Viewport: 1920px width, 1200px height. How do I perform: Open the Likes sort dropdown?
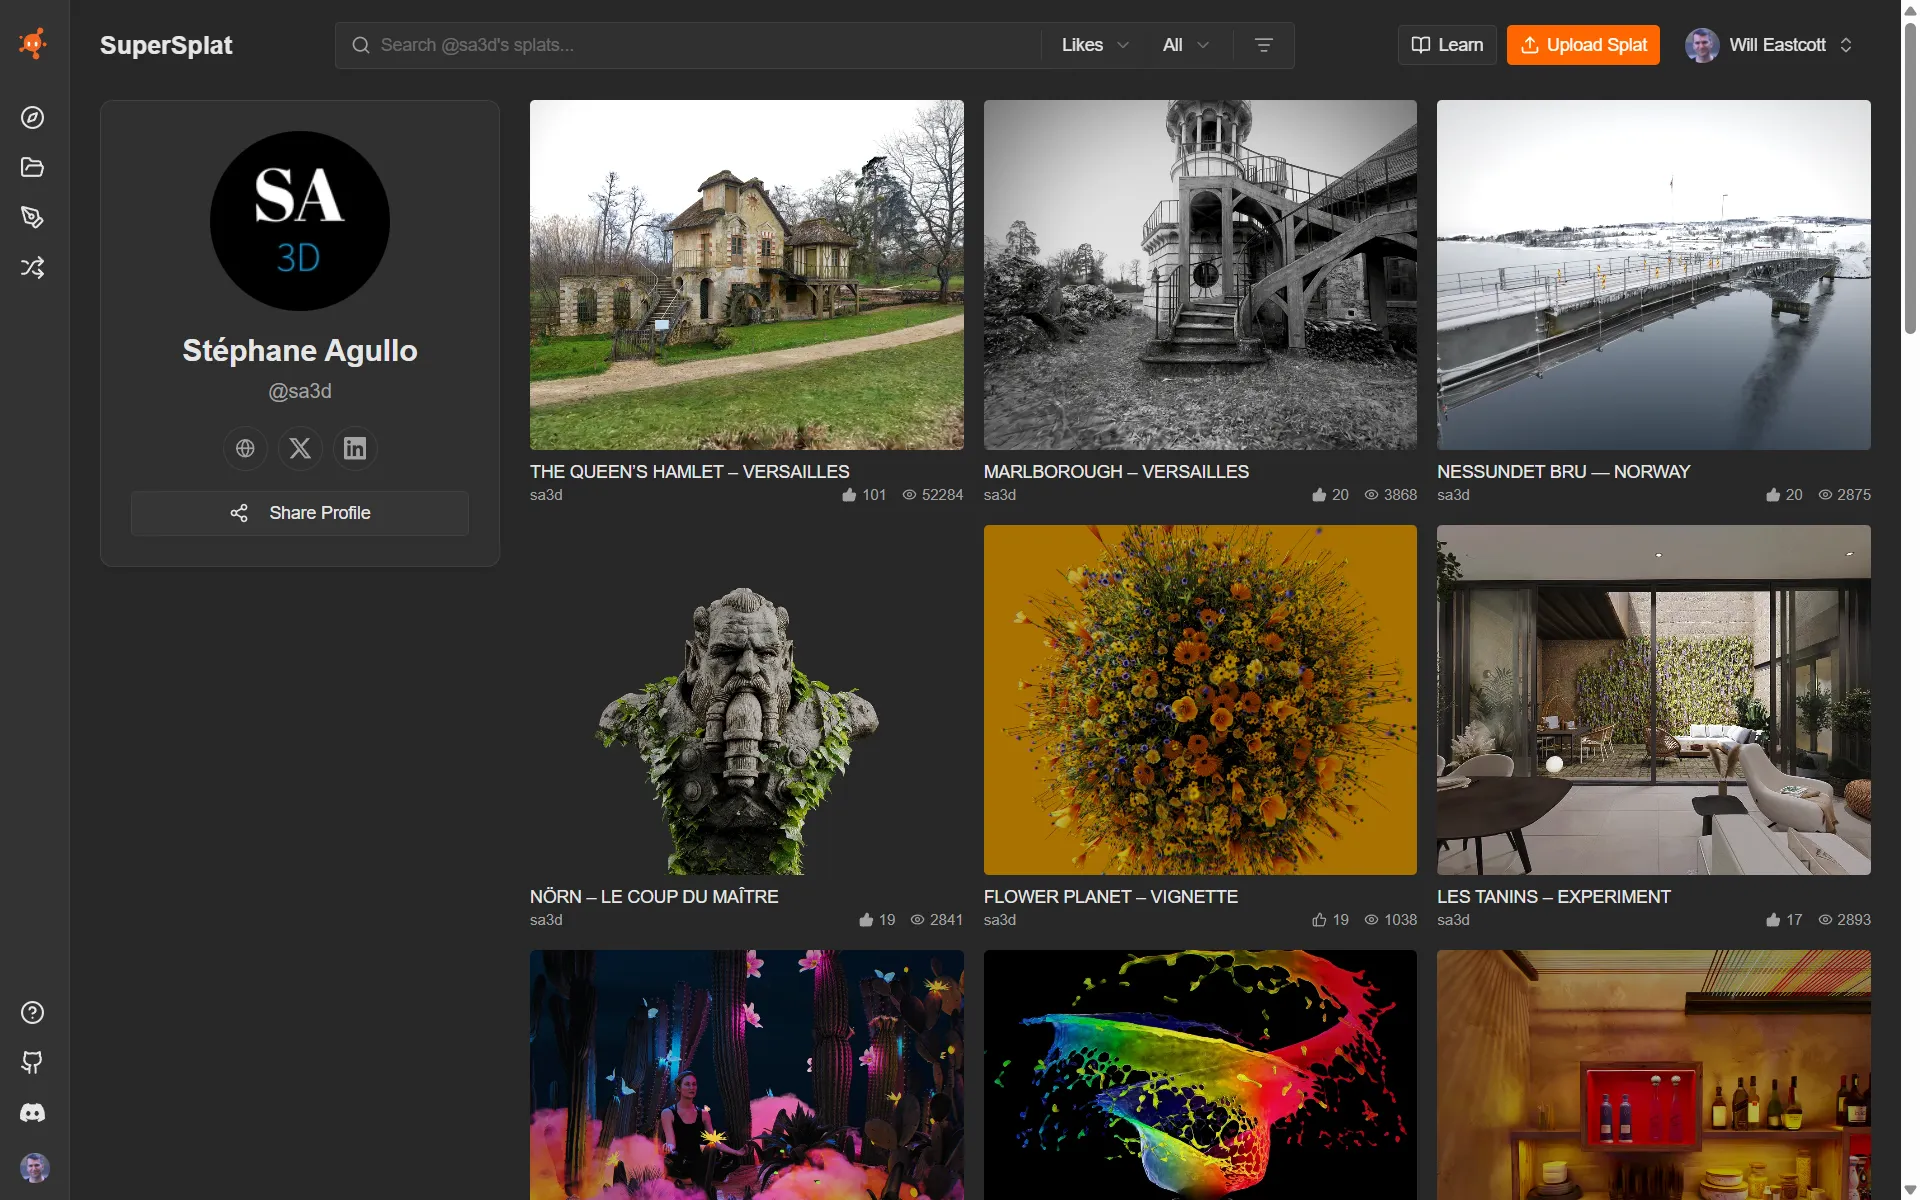click(1095, 45)
